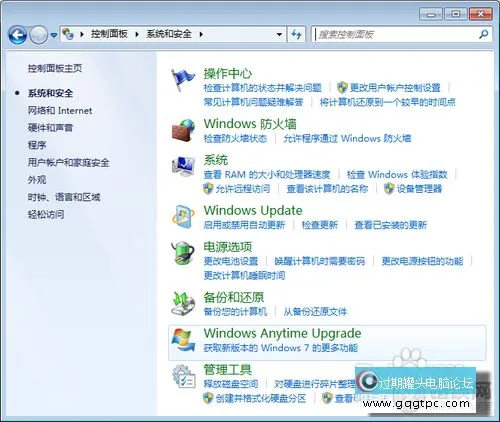The width and height of the screenshot is (500, 422).
Task: Click shield icon beside 设备管理器
Action: pos(389,189)
